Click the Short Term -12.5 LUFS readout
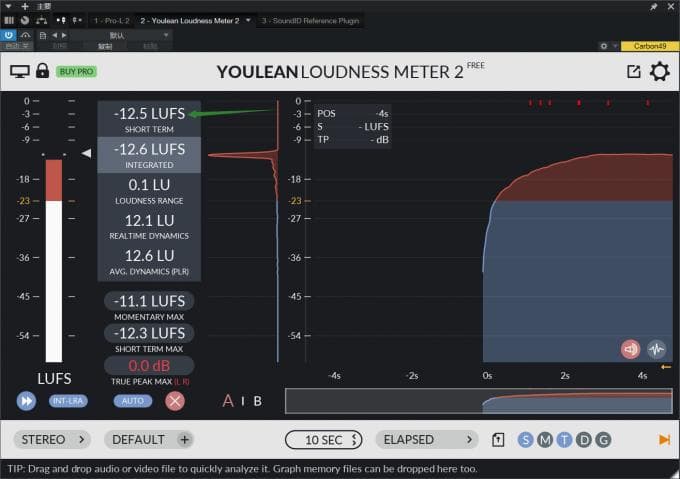Image resolution: width=680 pixels, height=479 pixels. click(x=149, y=119)
